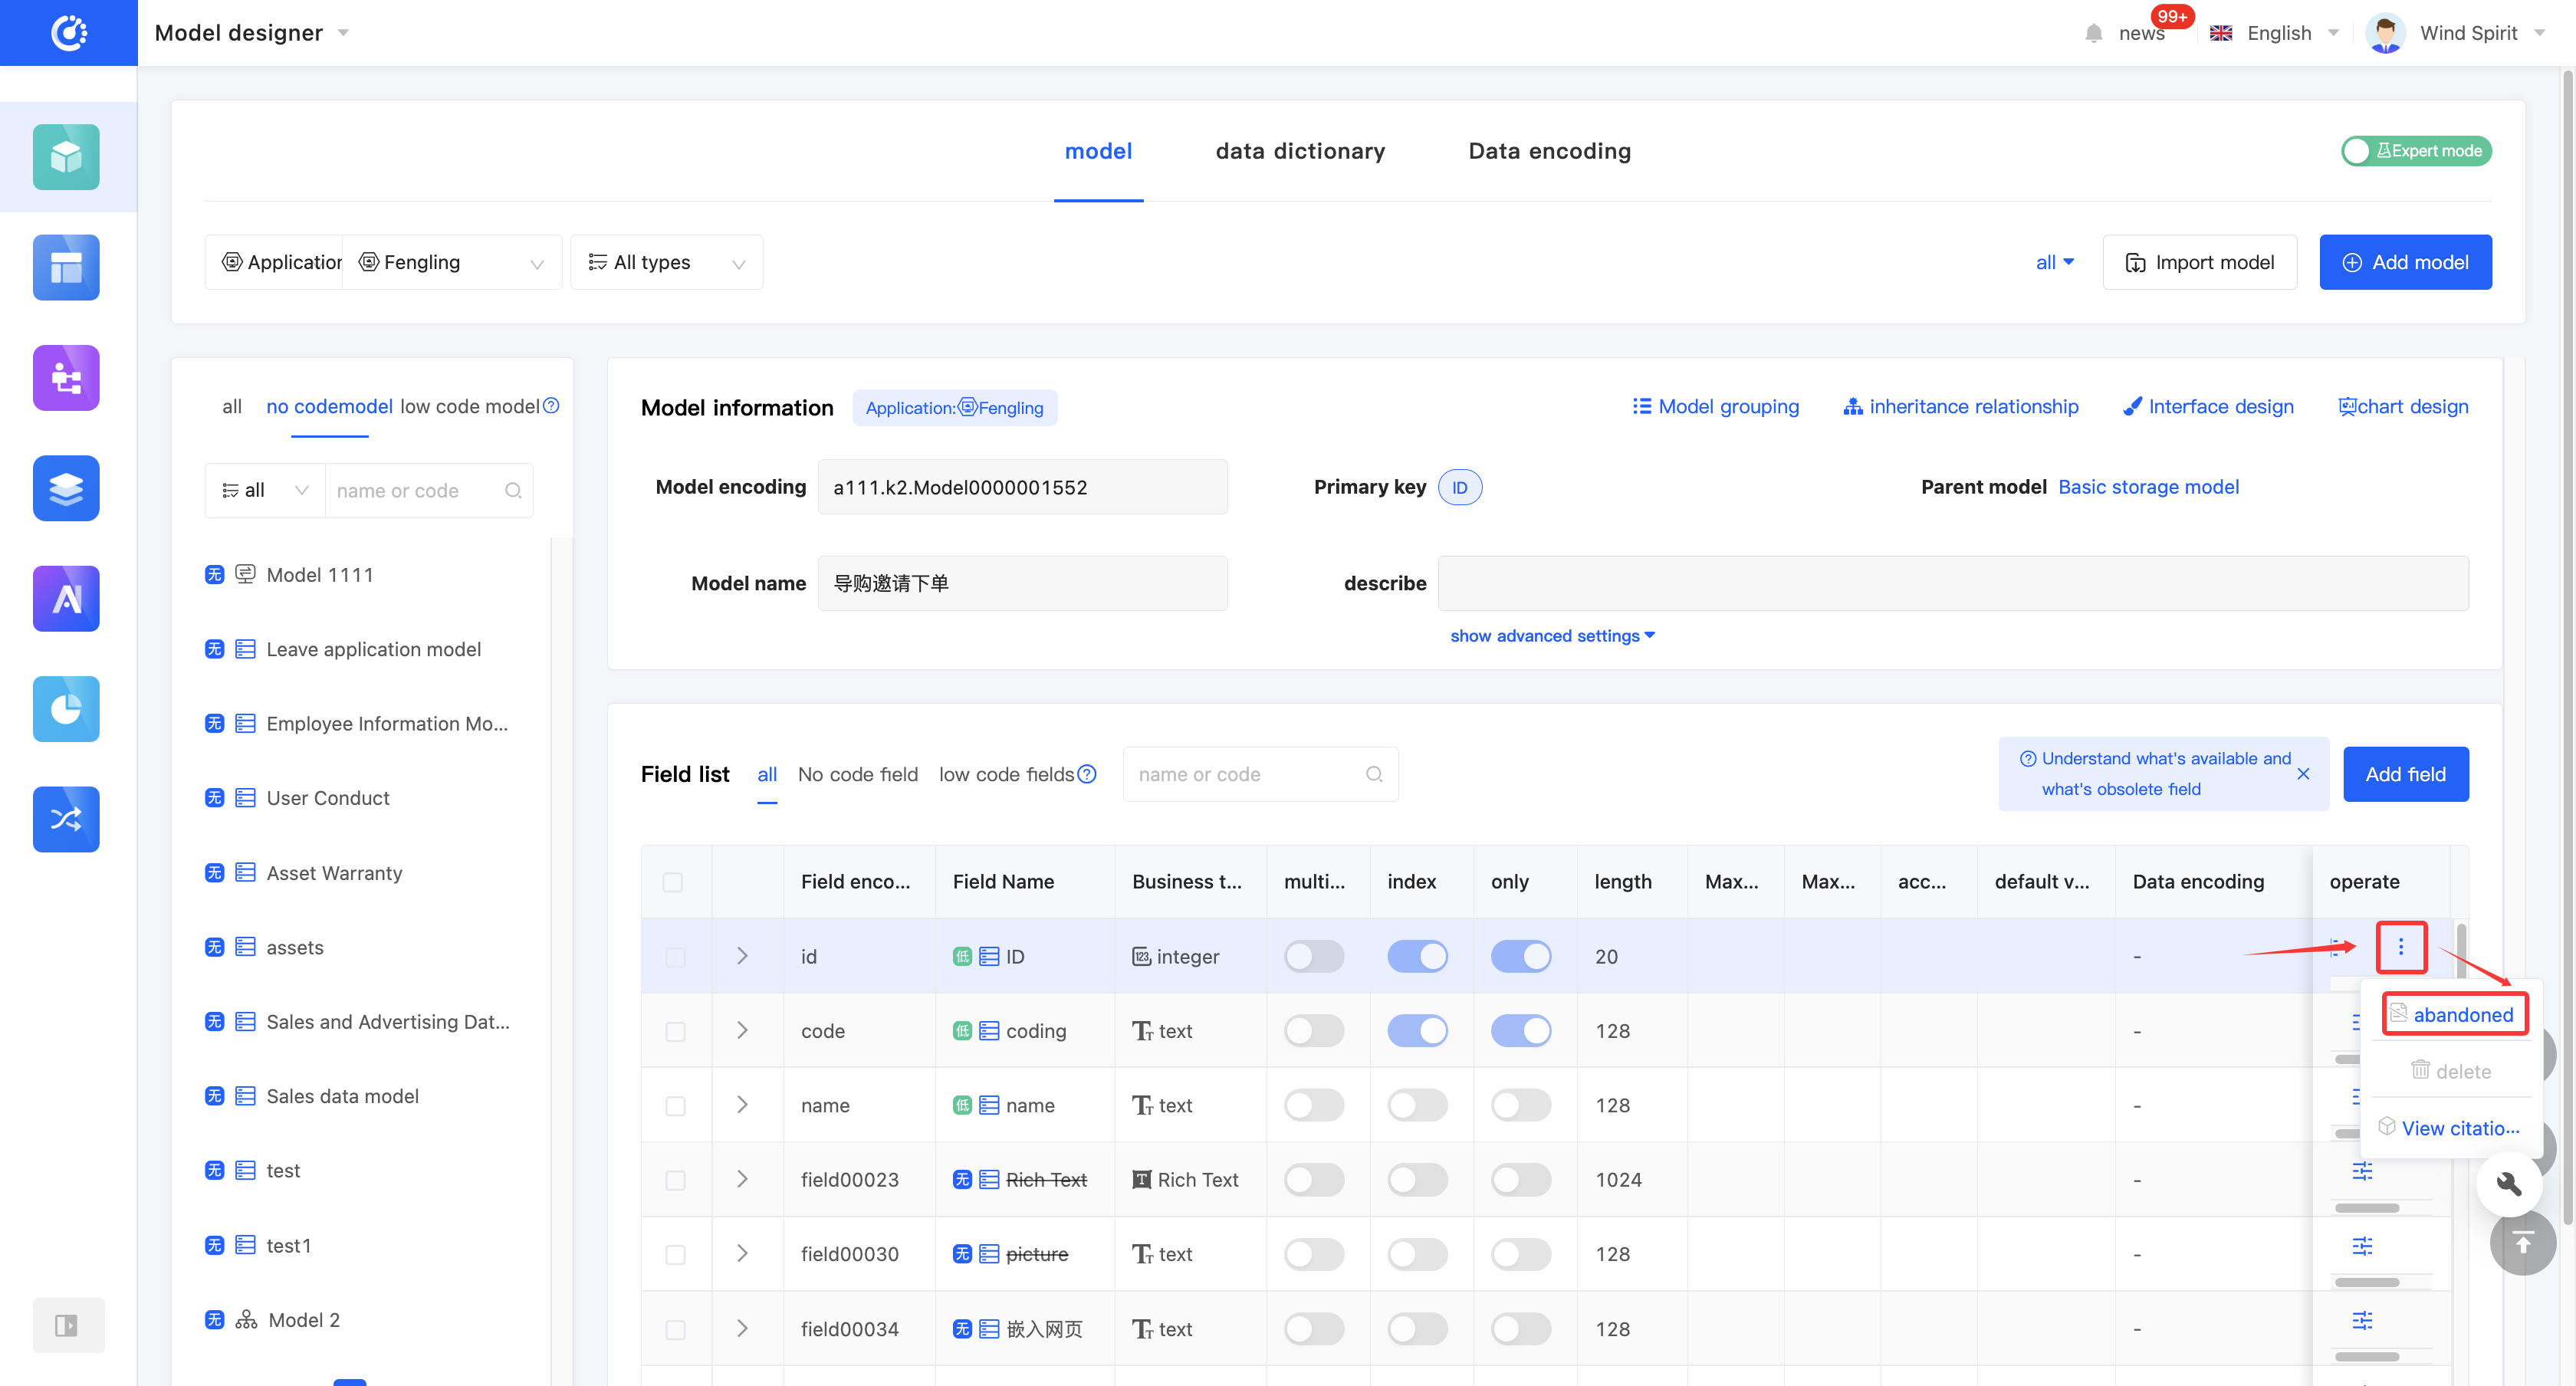Screen dimensions: 2576x1386
Task: Check the checkbox for name field row
Action: [675, 1106]
